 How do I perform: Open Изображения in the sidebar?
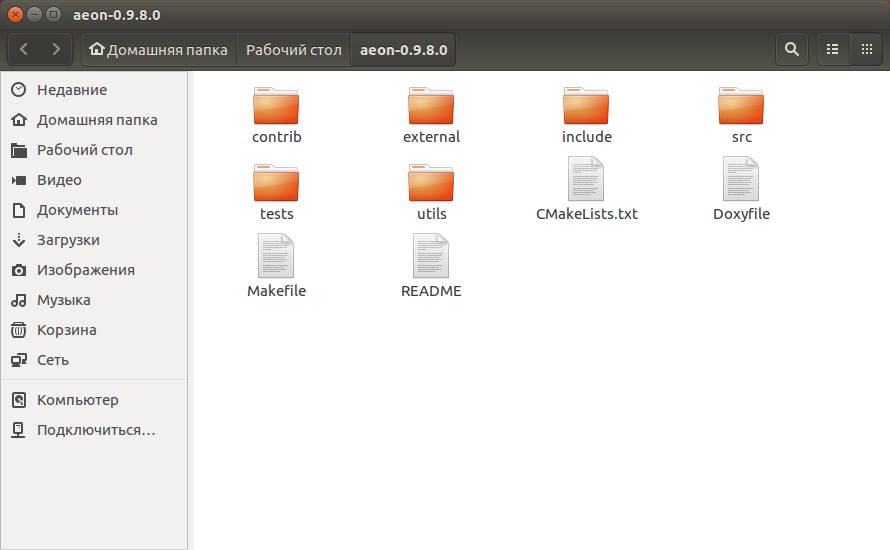pos(94,270)
